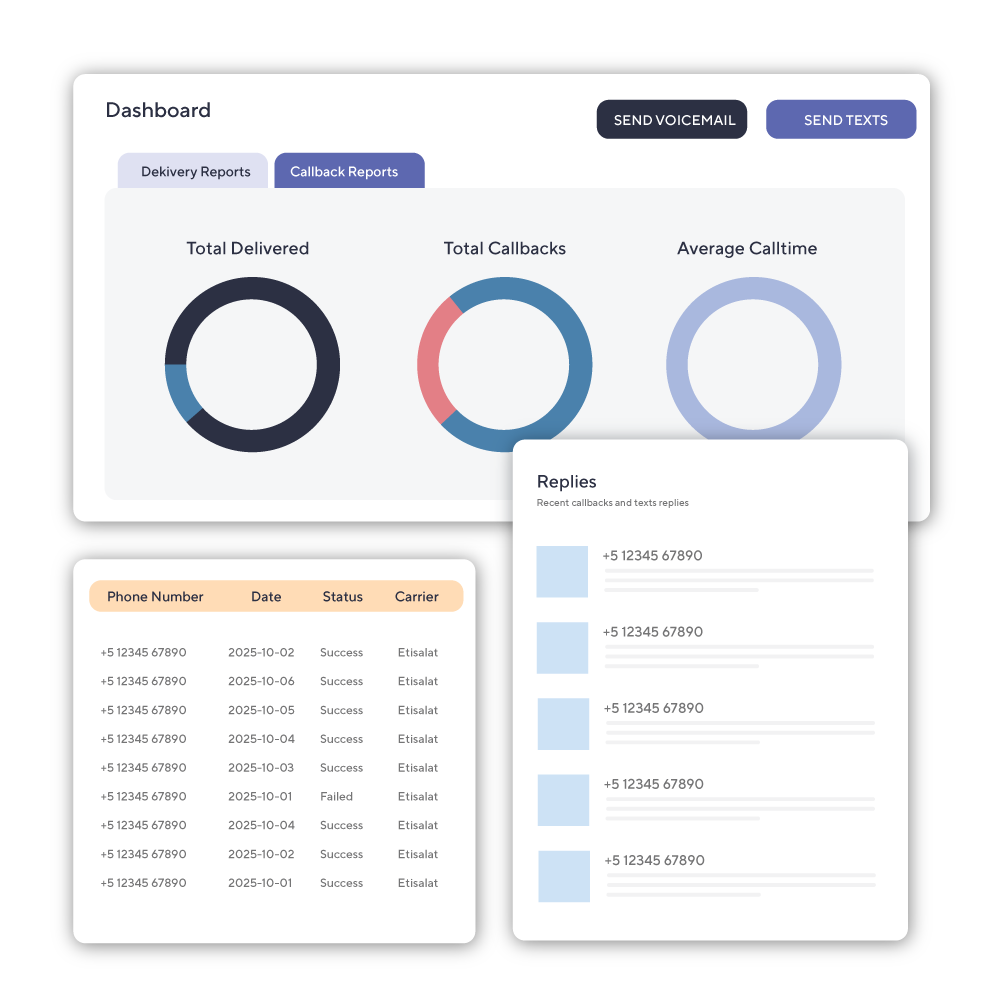
Task: Click the Carrier column header
Action: click(416, 597)
